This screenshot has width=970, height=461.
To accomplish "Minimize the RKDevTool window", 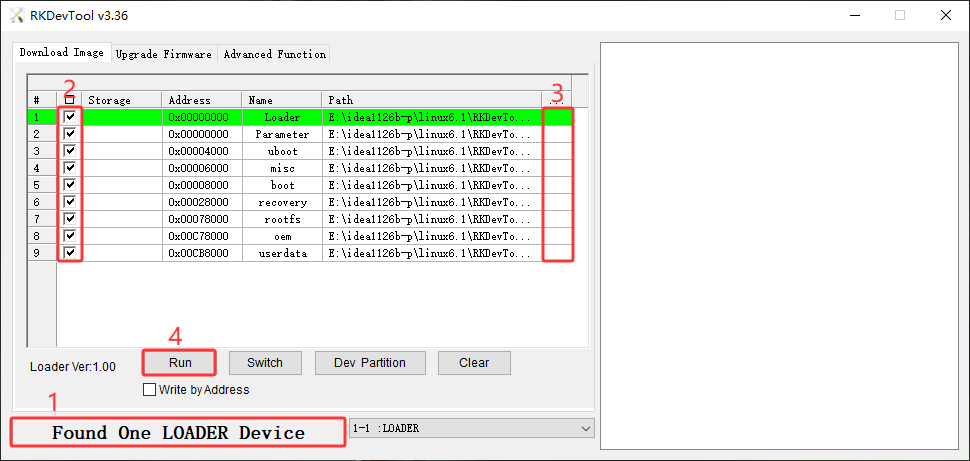I will coord(854,16).
